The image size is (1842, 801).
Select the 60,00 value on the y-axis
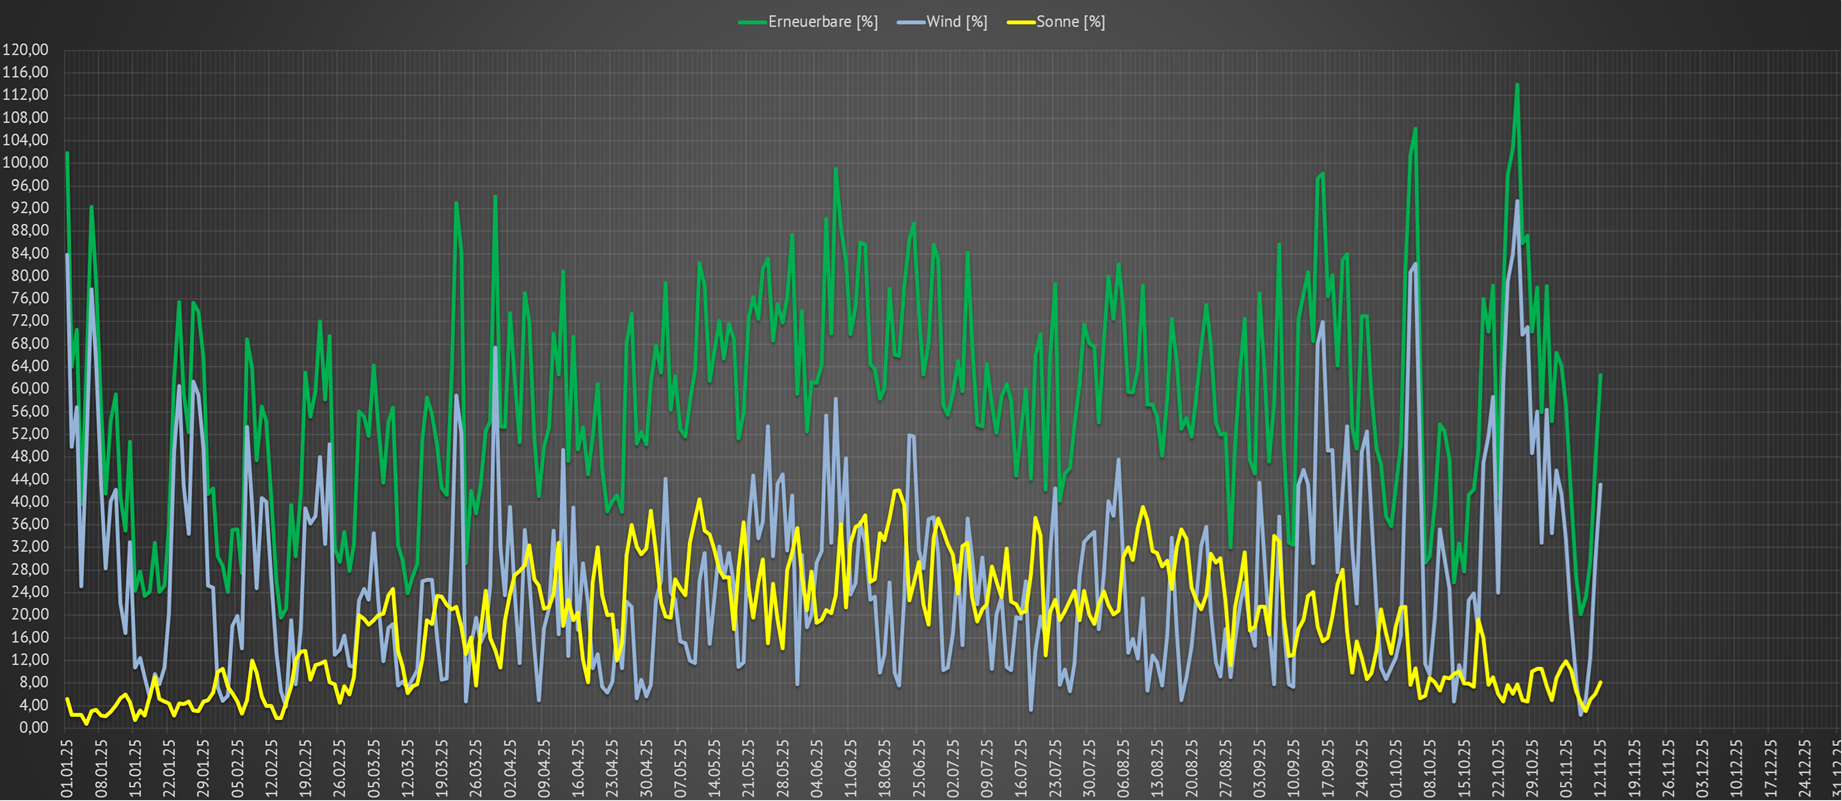(x=27, y=389)
